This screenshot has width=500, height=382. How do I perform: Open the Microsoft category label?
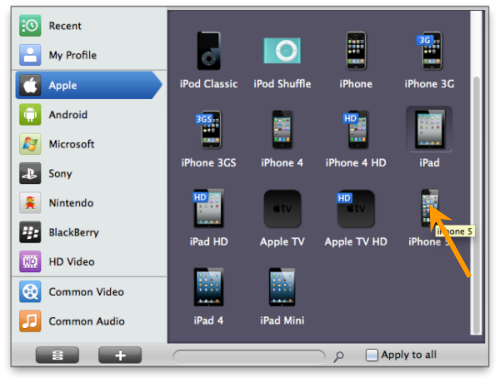(x=71, y=144)
